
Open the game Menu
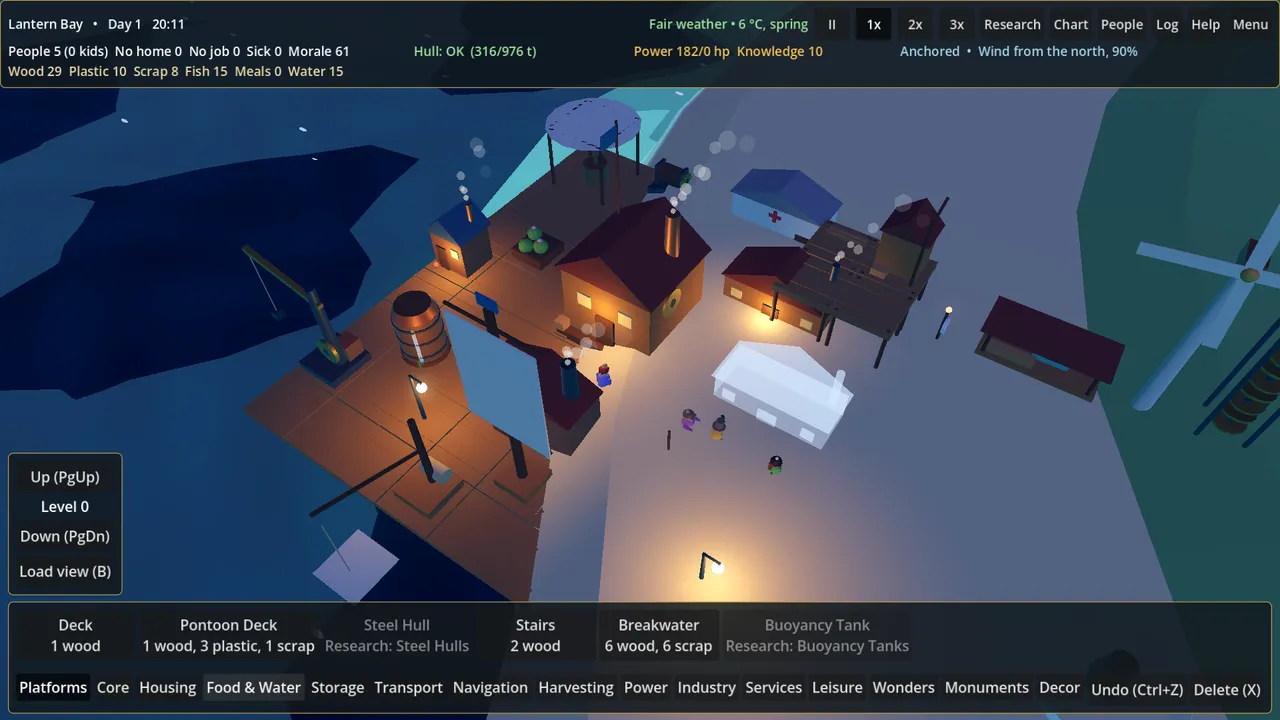coord(1250,24)
